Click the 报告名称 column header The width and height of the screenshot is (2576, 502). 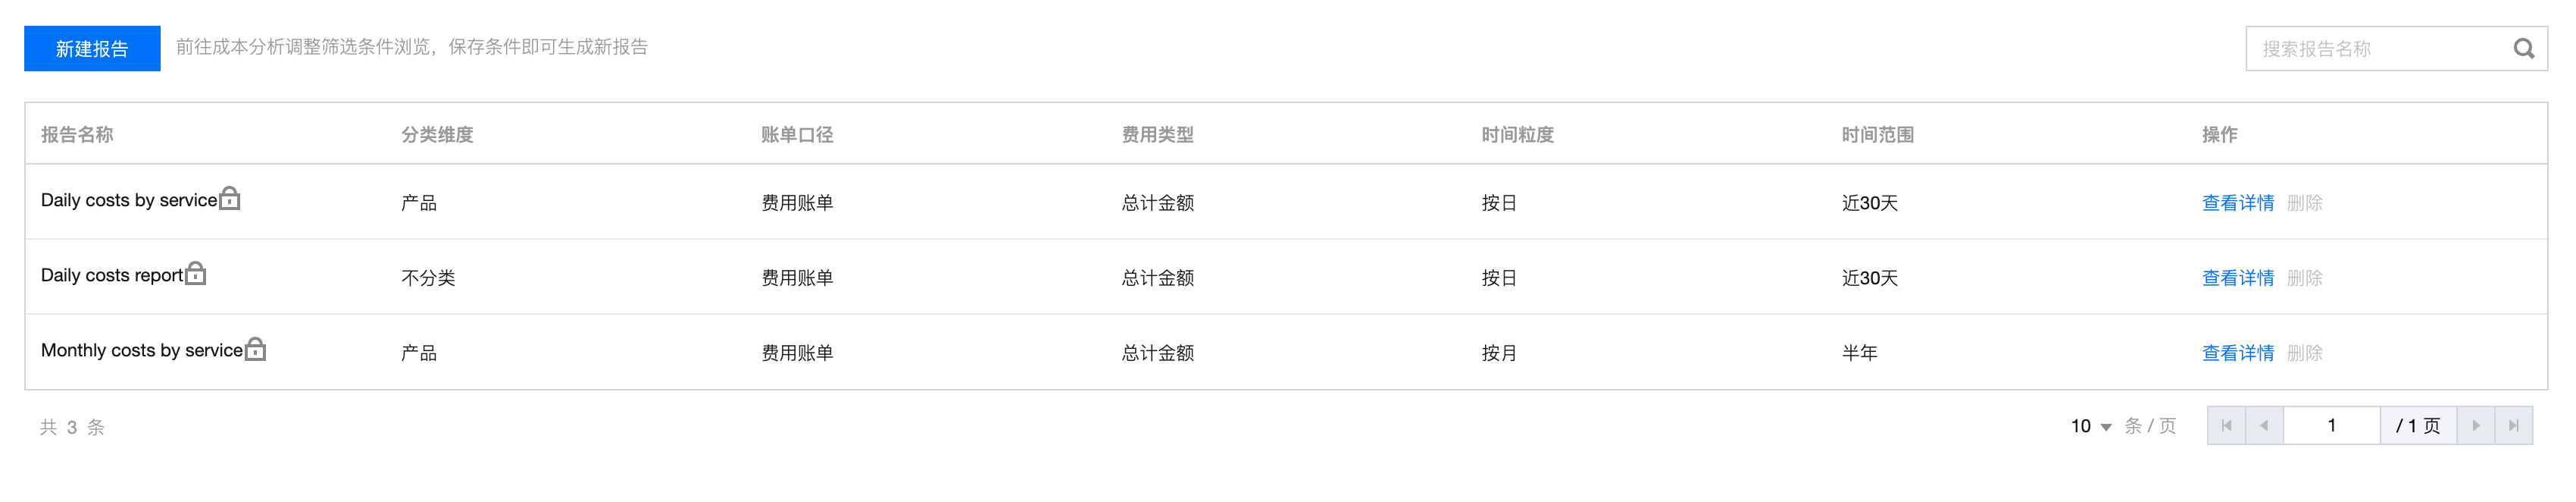(77, 135)
